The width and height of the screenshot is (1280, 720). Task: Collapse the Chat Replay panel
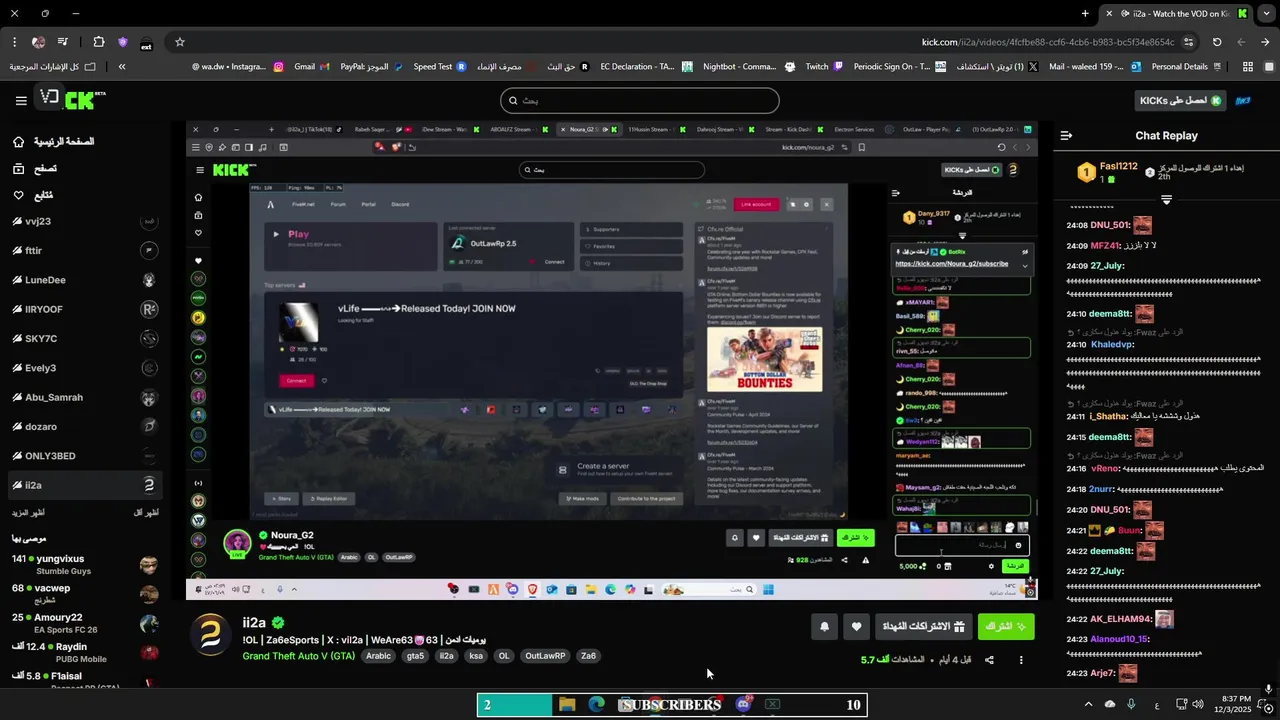[1066, 135]
